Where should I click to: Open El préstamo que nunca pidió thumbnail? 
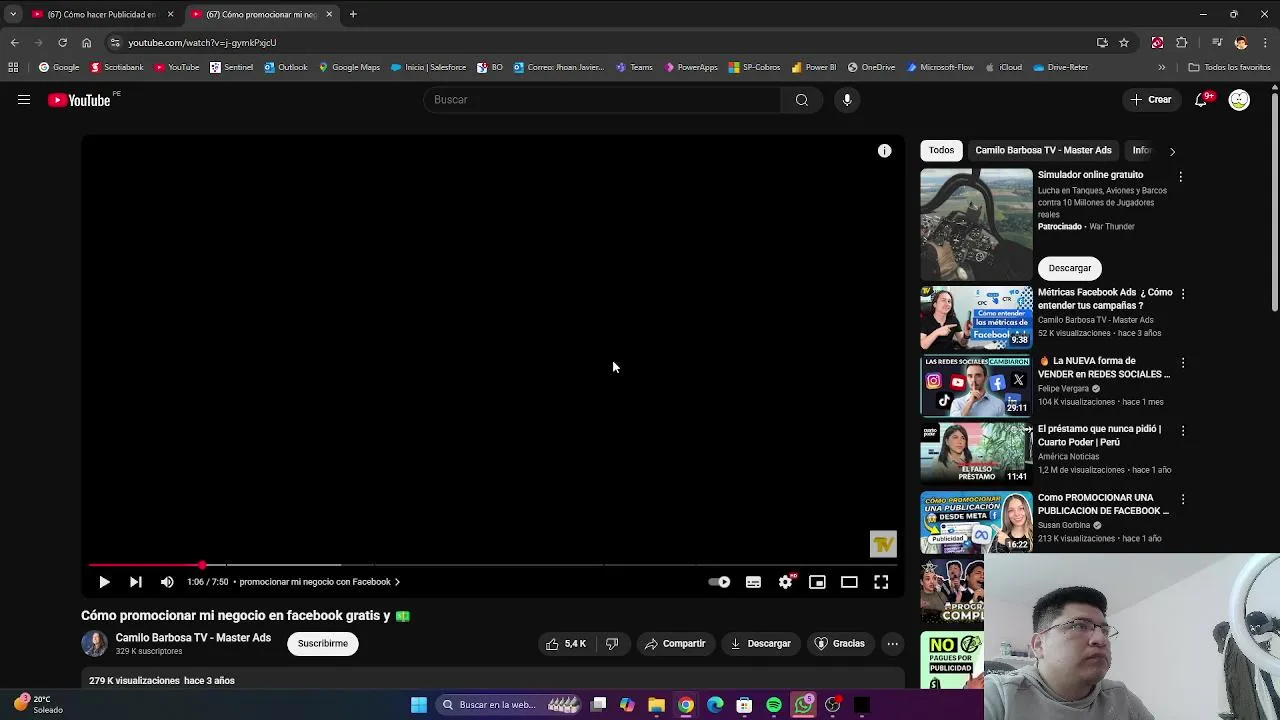[976, 453]
